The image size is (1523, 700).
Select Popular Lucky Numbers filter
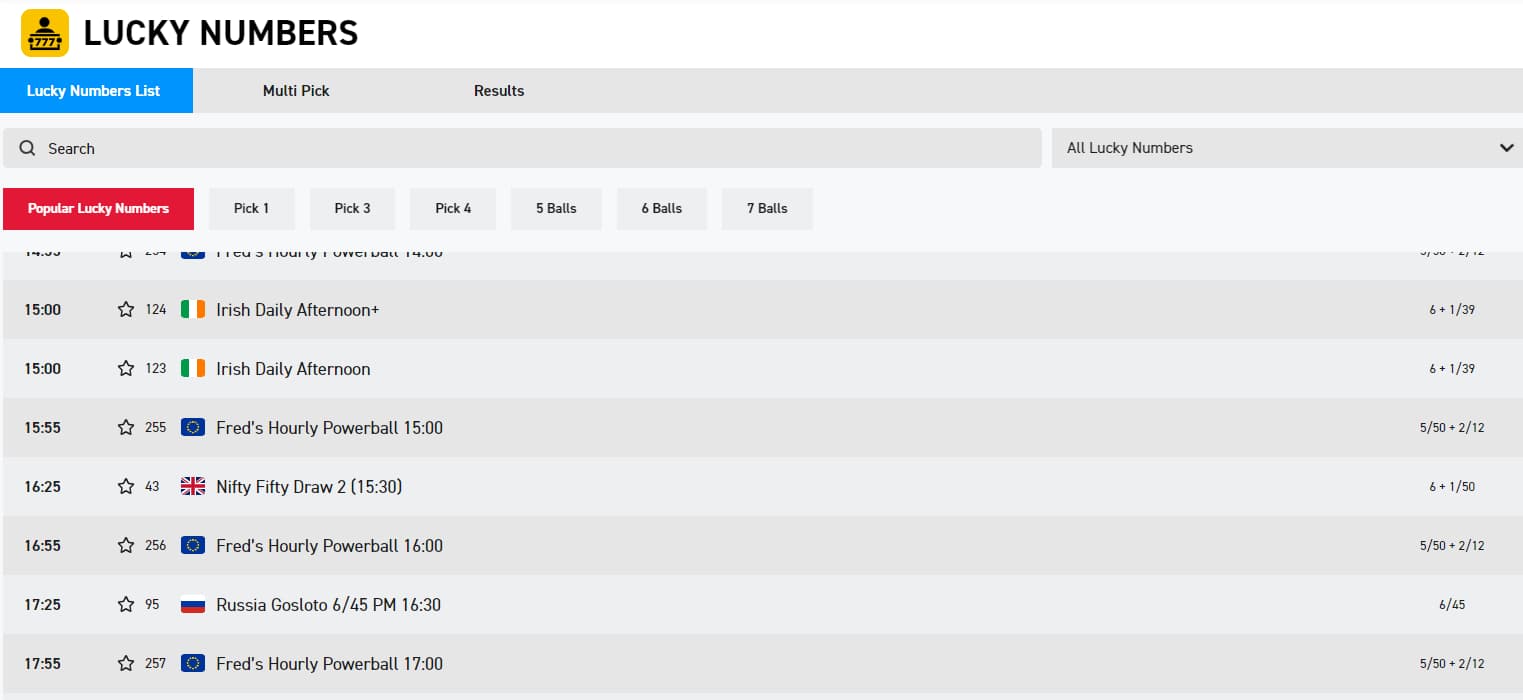98,209
